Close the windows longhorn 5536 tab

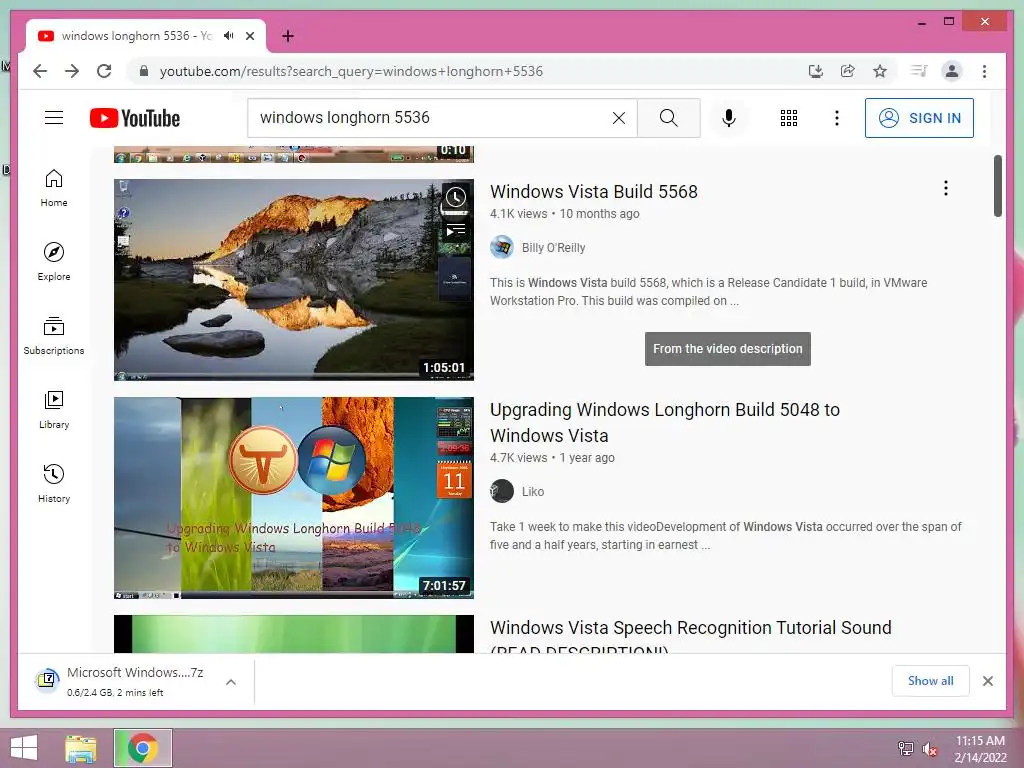click(250, 36)
